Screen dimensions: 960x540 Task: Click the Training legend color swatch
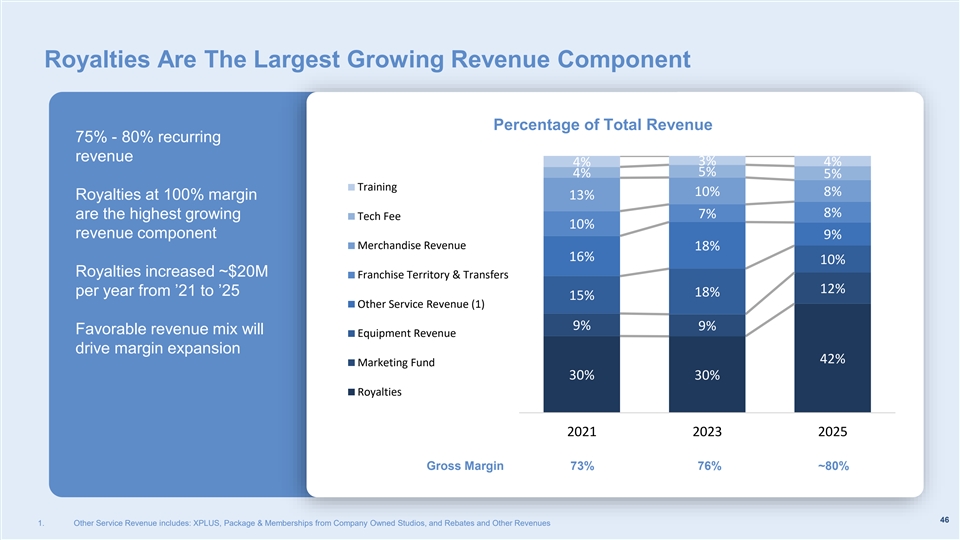tap(351, 188)
